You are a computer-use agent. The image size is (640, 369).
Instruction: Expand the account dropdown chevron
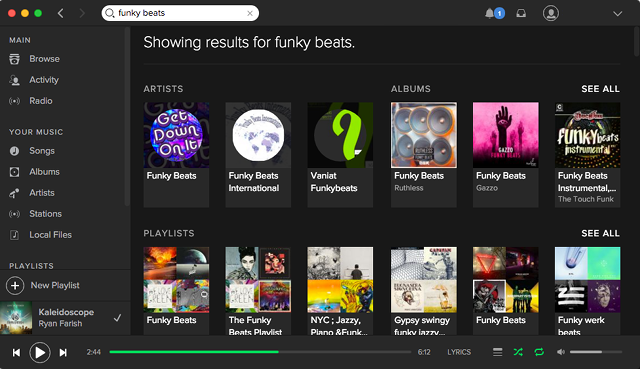(618, 14)
